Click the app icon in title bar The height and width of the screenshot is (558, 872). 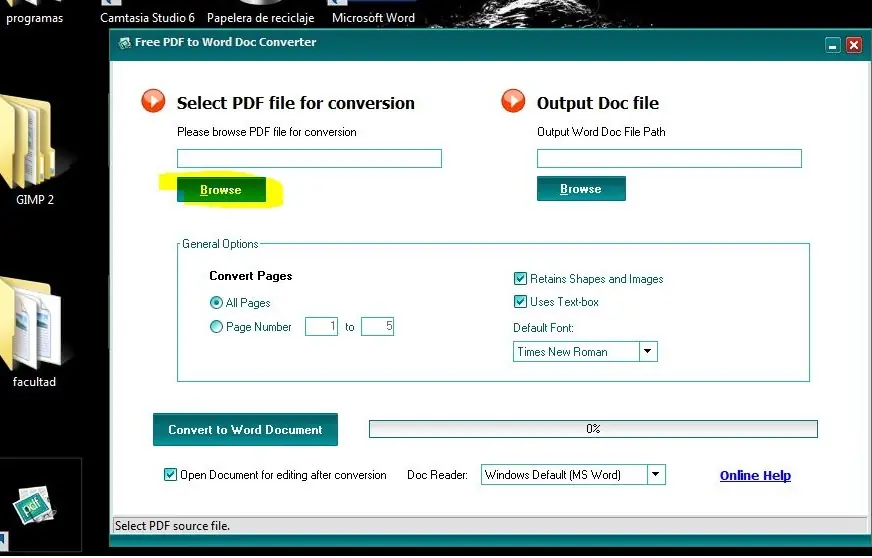point(124,43)
